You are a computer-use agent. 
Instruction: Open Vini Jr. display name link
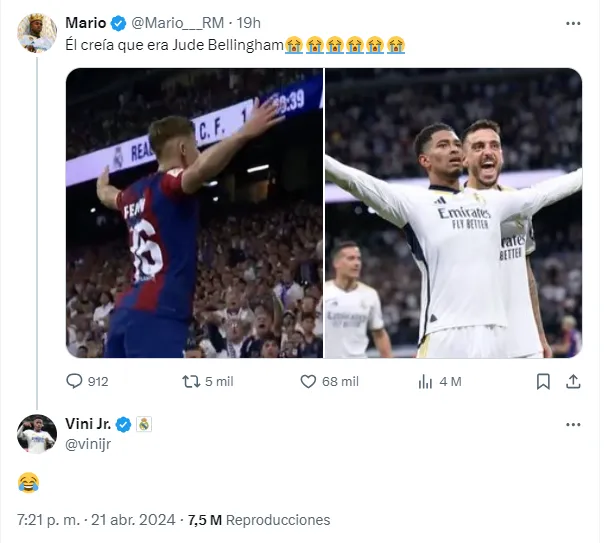[86, 424]
